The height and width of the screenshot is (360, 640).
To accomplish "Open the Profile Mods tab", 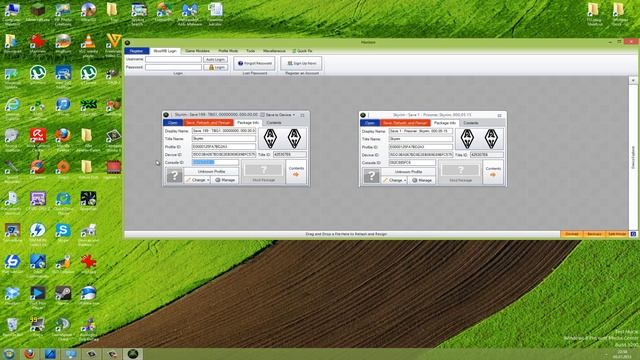I will coord(228,51).
